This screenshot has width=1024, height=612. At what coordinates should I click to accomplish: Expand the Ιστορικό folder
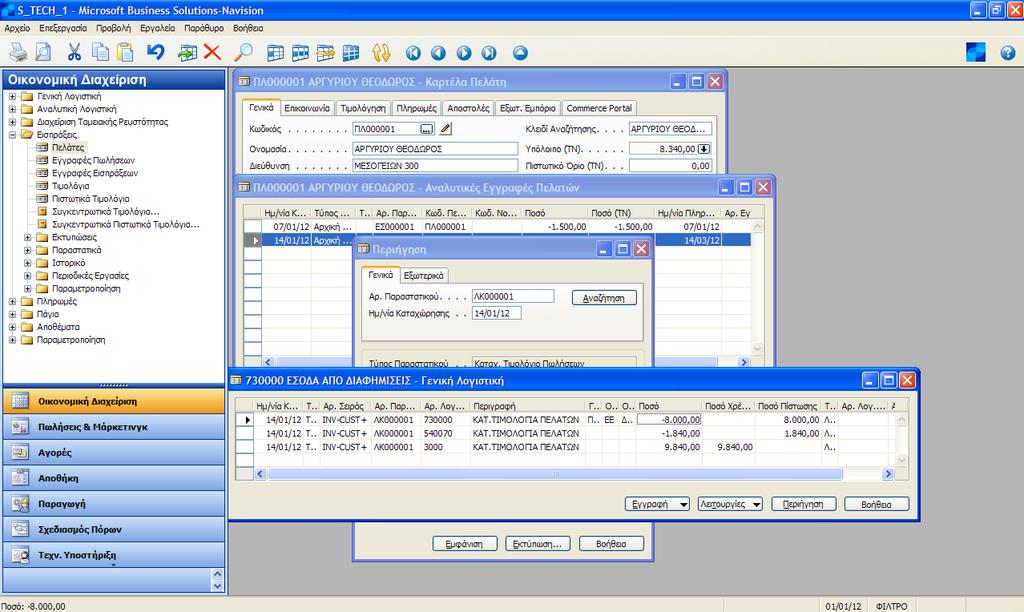tap(28, 263)
